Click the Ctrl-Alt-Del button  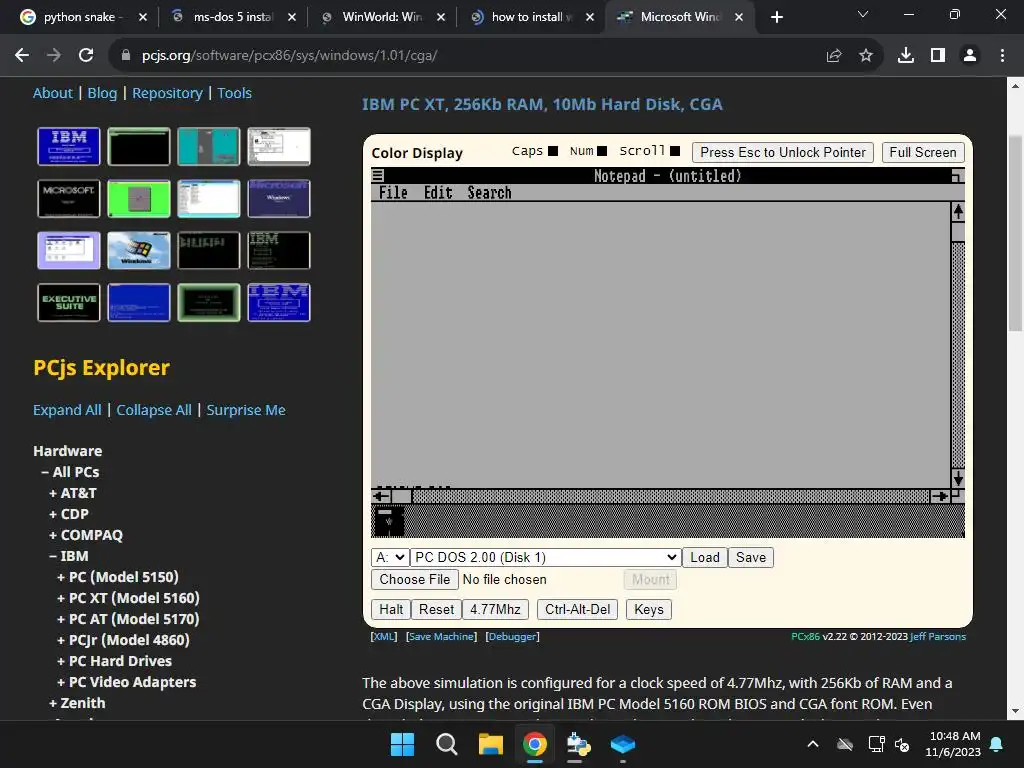tap(577, 609)
